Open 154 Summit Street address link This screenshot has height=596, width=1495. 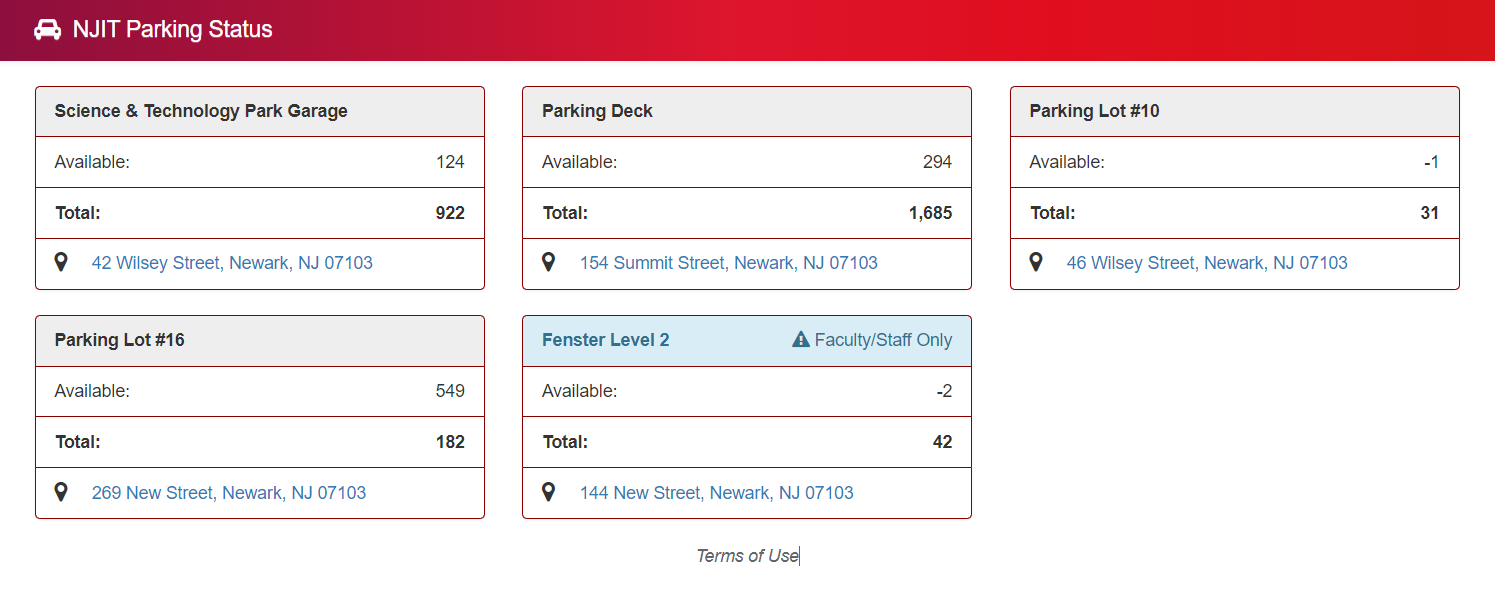(x=729, y=263)
